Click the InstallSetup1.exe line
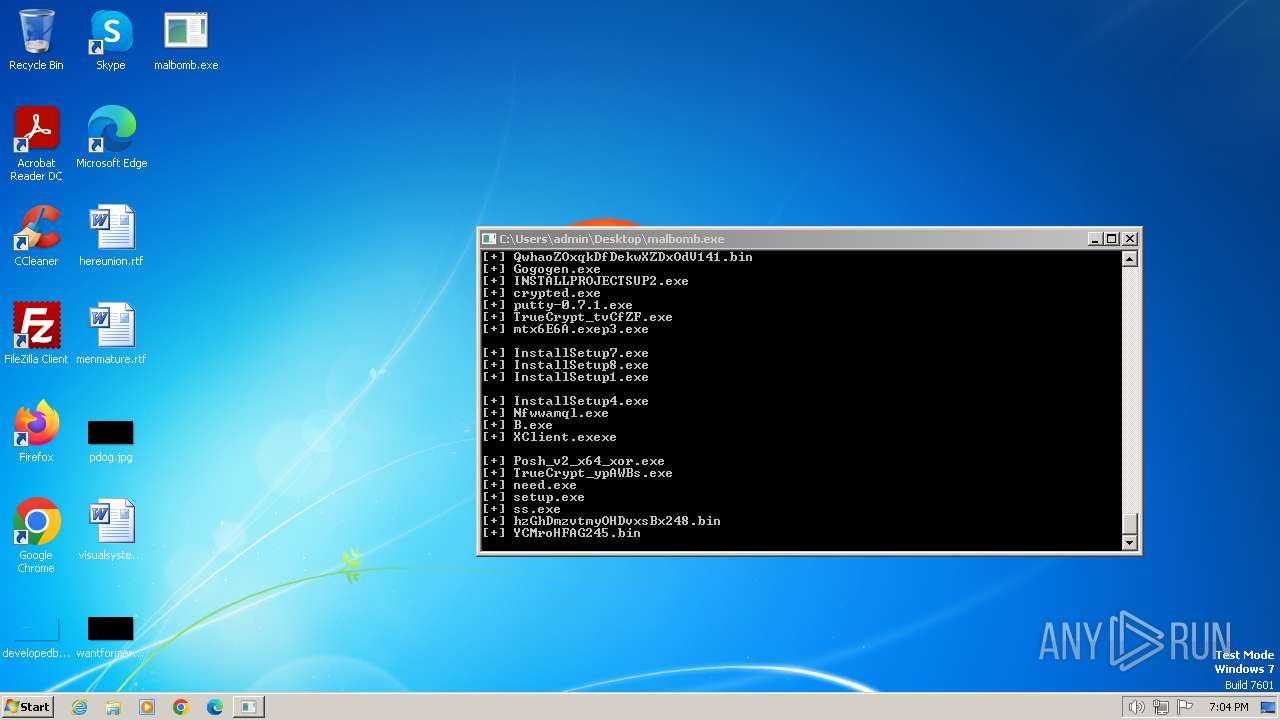This screenshot has height=720, width=1280. tap(565, 377)
